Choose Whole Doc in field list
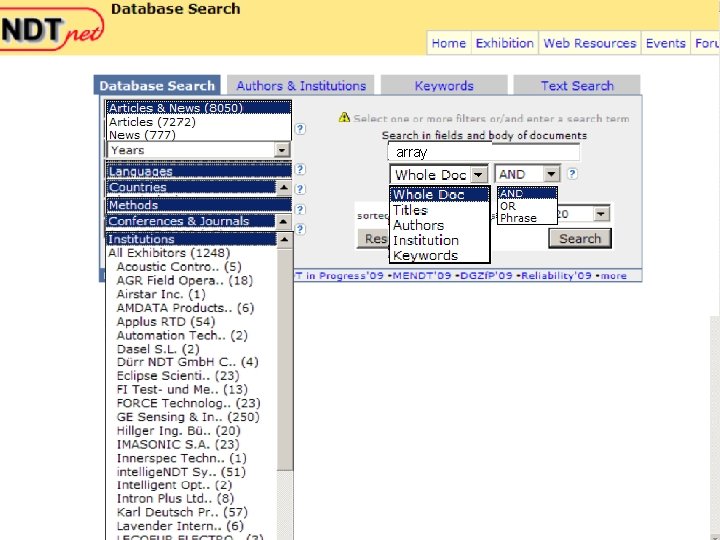Viewport: 720px width, 540px height. tap(439, 195)
